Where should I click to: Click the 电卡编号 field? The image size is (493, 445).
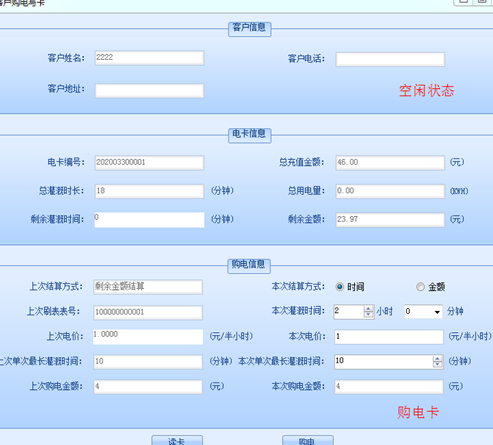click(149, 163)
